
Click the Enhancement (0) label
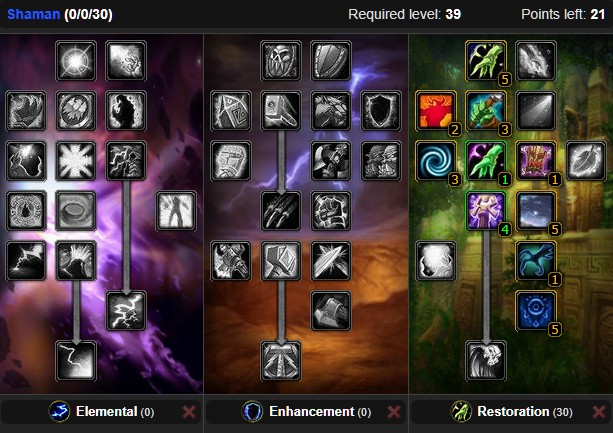point(320,412)
